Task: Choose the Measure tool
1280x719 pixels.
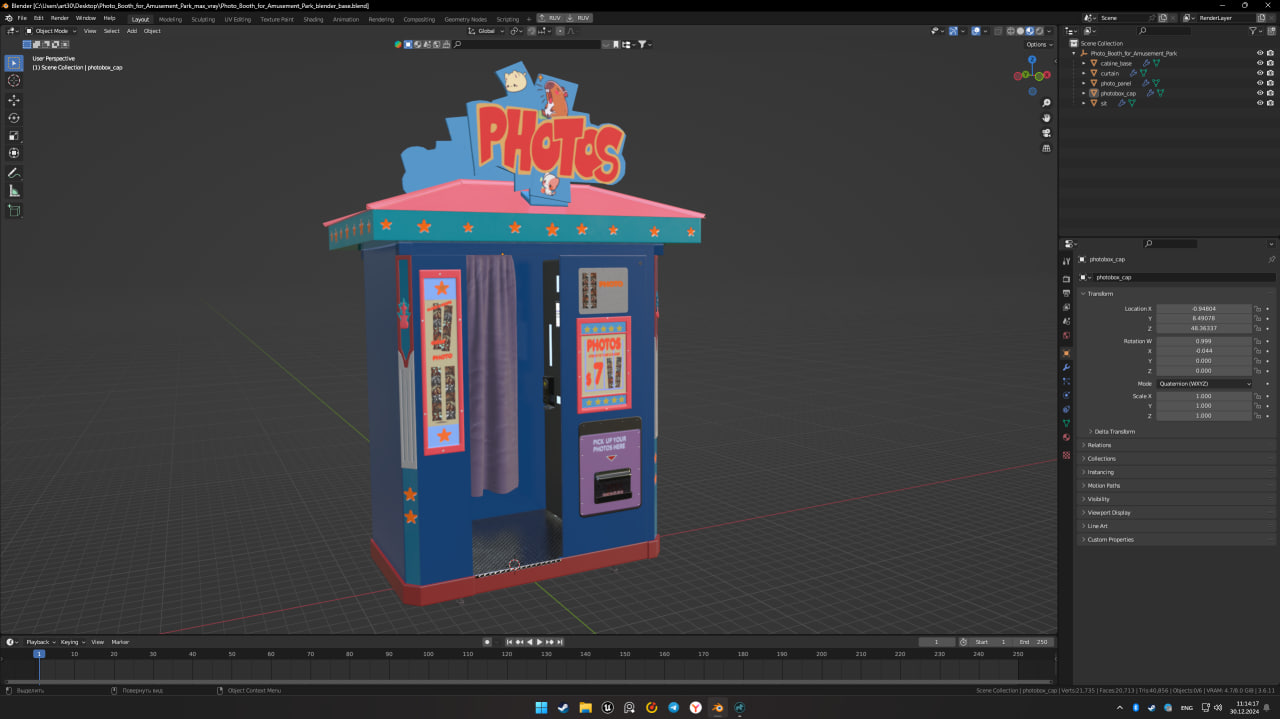Action: 14,191
